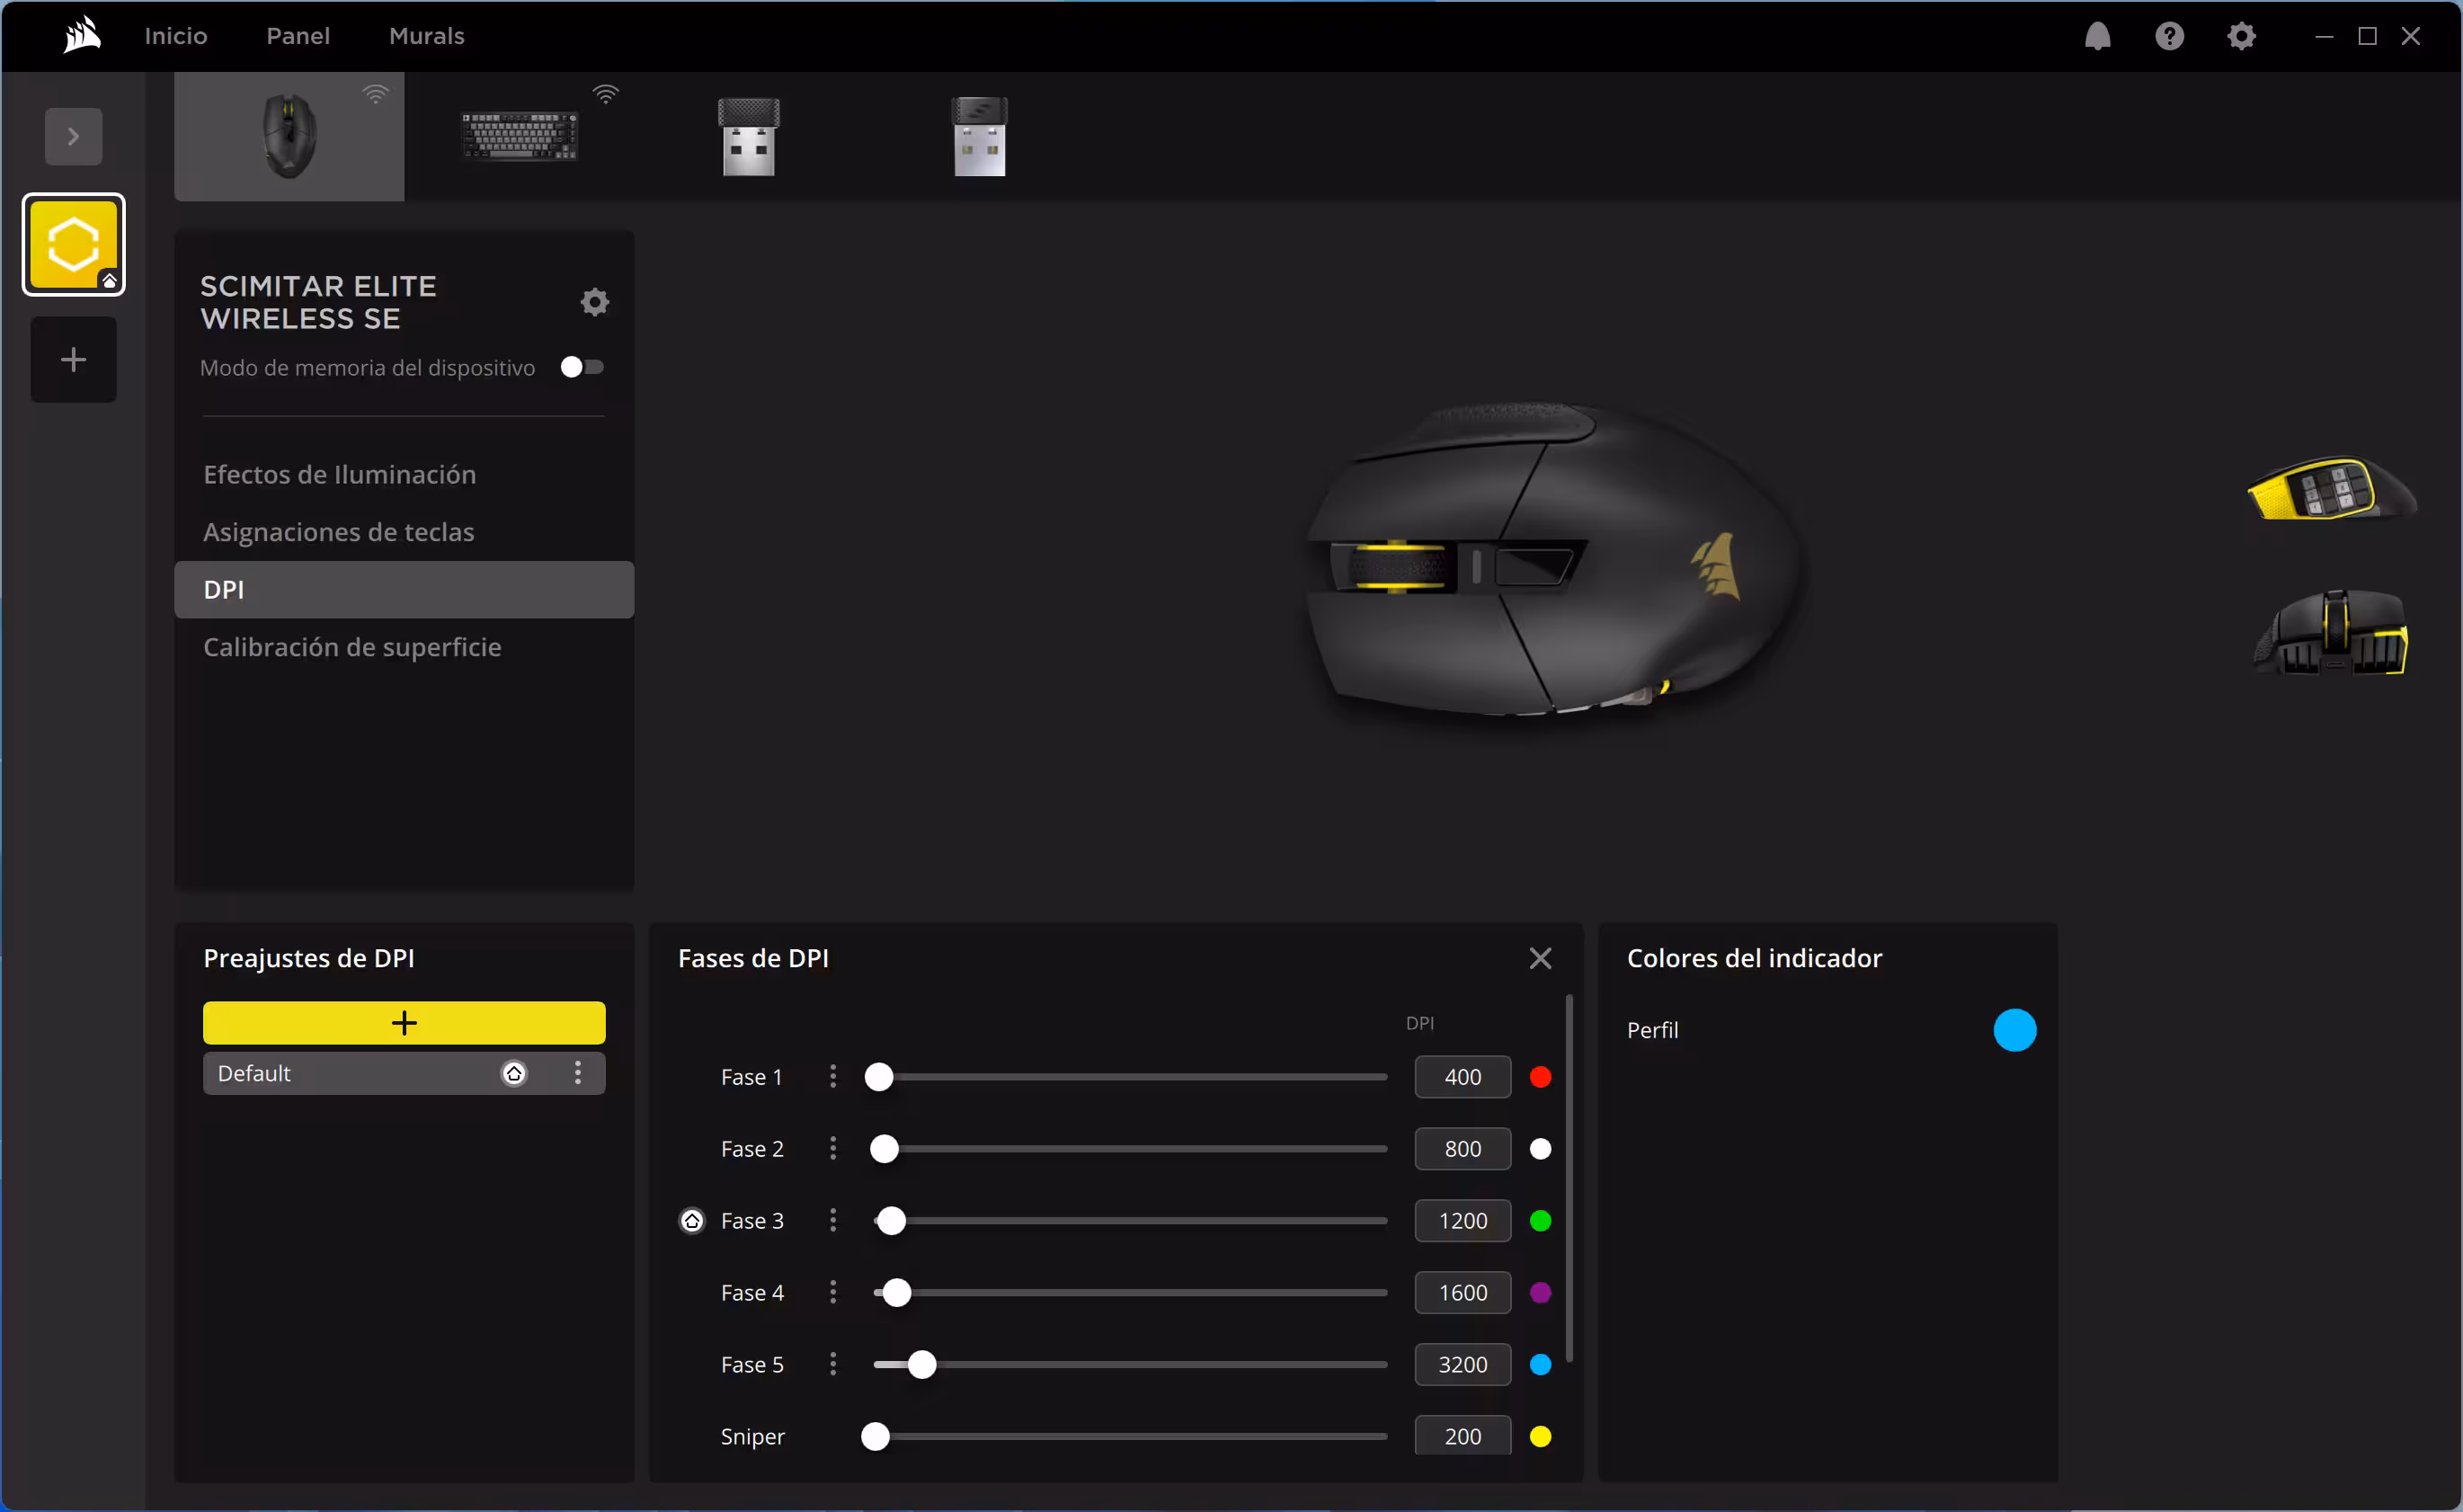Screen dimensions: 2463x1512
Task: Show mouse front view thumbnail
Action: (2332, 632)
